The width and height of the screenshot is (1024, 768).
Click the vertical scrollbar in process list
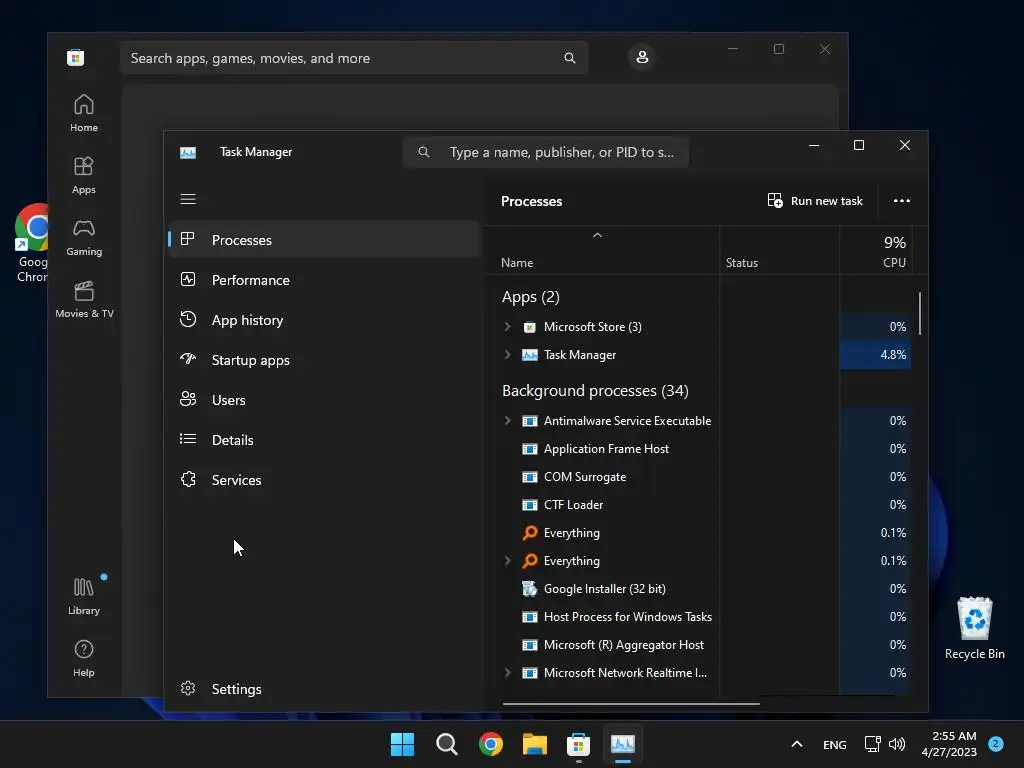(x=920, y=313)
